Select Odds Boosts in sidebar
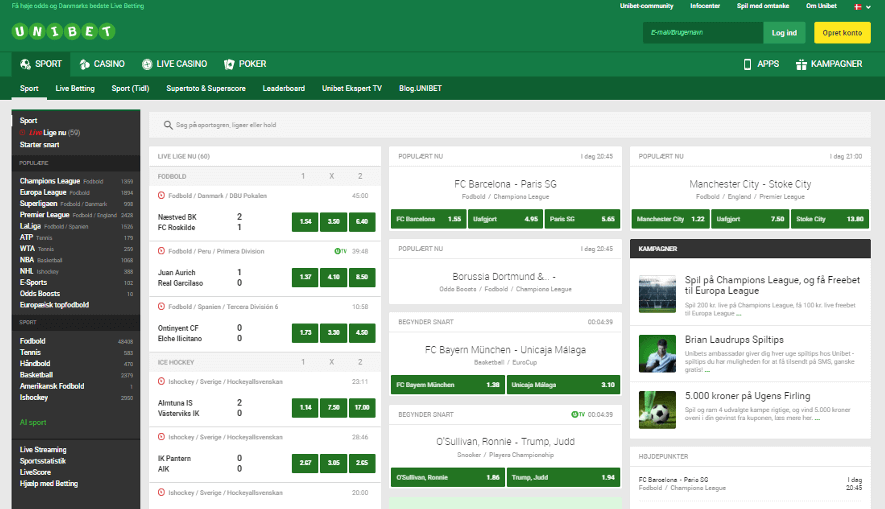The image size is (885, 509). (40, 293)
